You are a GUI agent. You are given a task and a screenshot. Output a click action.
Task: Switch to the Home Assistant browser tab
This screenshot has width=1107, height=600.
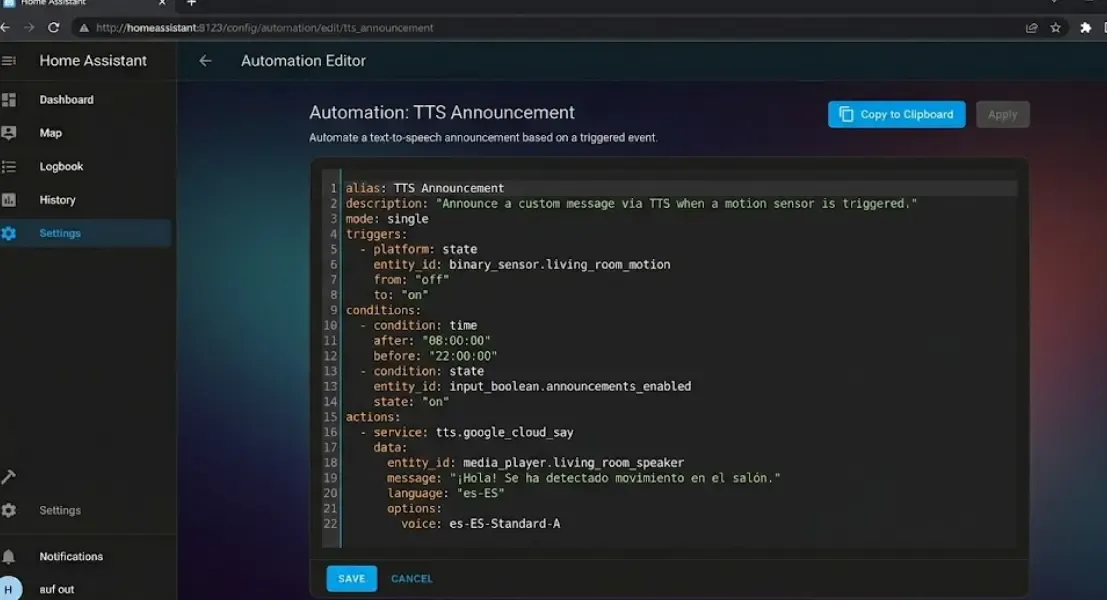pyautogui.click(x=80, y=3)
